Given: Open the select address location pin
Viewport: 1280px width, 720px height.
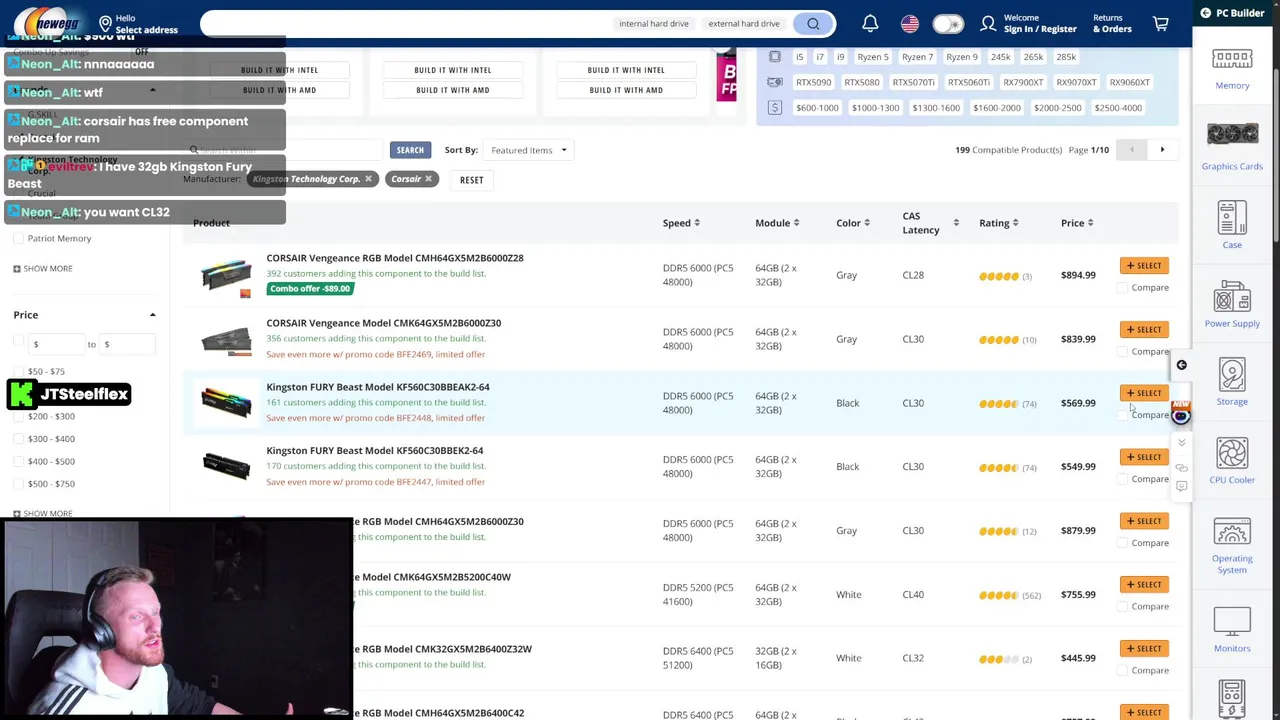Looking at the screenshot, I should click(105, 24).
